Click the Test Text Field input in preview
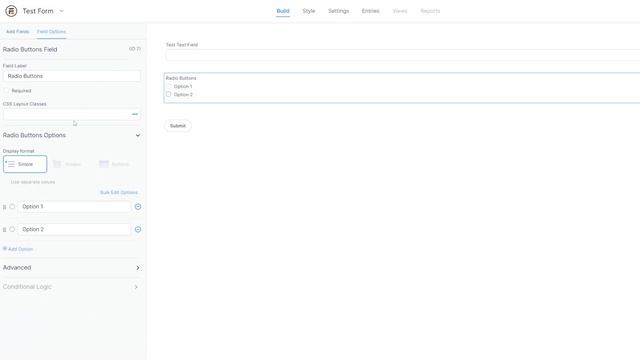 [403, 55]
